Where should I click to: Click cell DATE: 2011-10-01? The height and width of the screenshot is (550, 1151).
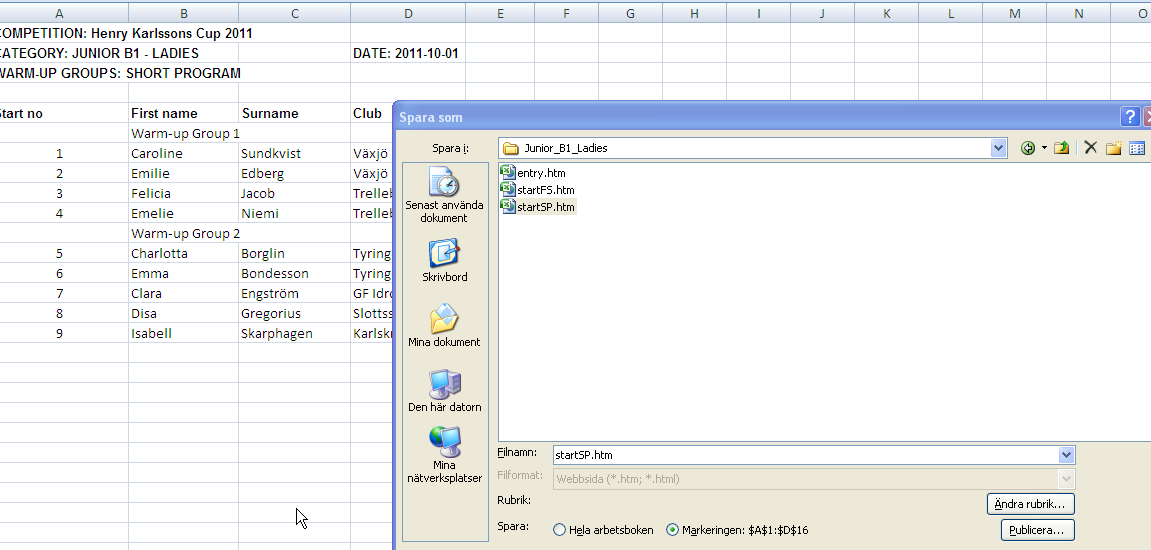tap(407, 54)
